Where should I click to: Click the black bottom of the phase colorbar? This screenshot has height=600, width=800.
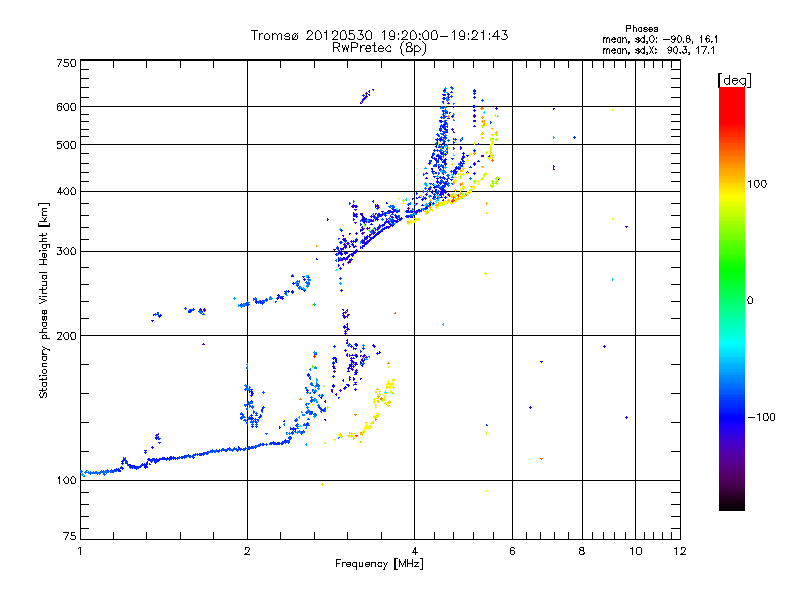(x=732, y=503)
